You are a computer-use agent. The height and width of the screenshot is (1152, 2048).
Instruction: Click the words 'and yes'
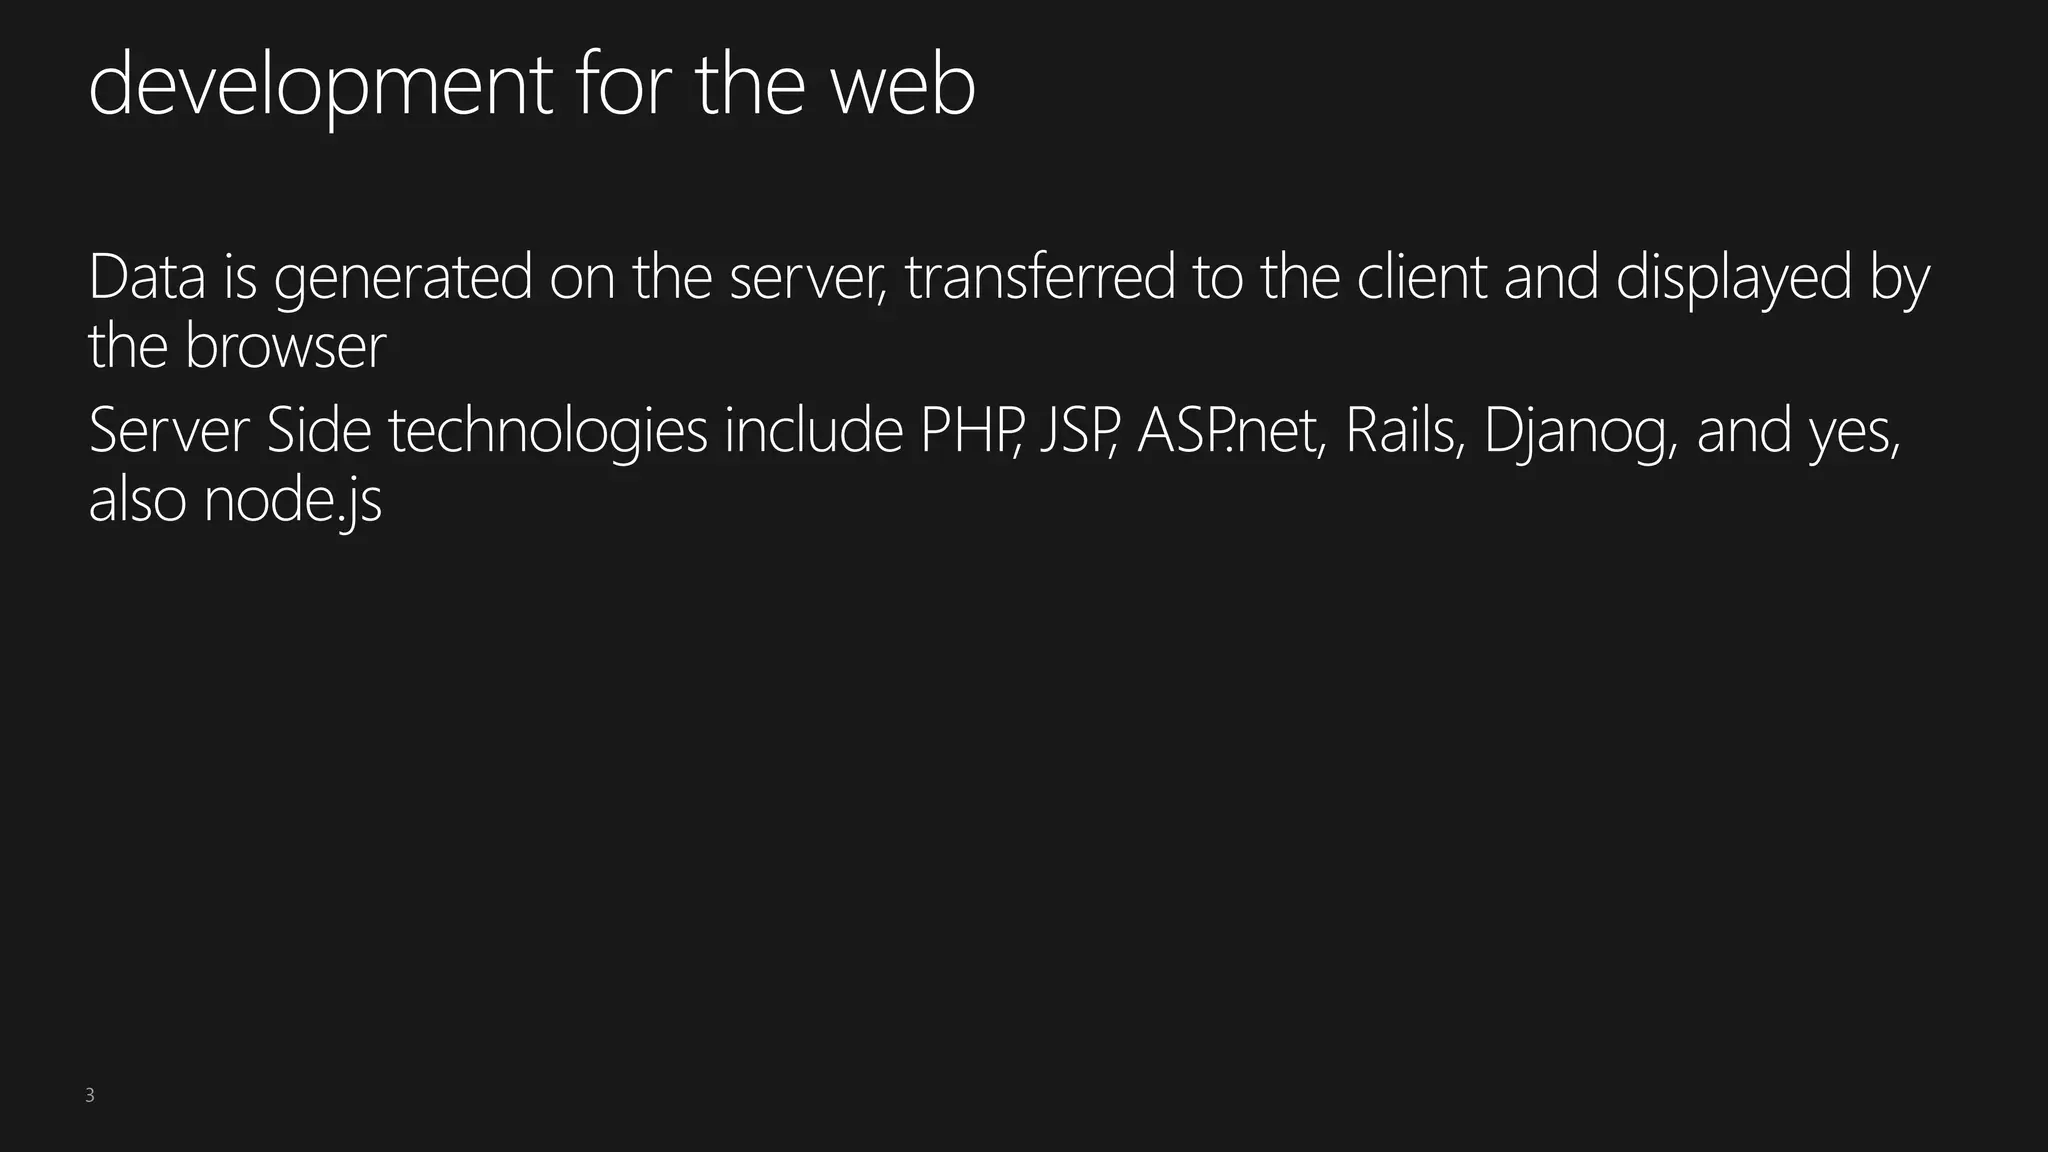coord(1797,431)
